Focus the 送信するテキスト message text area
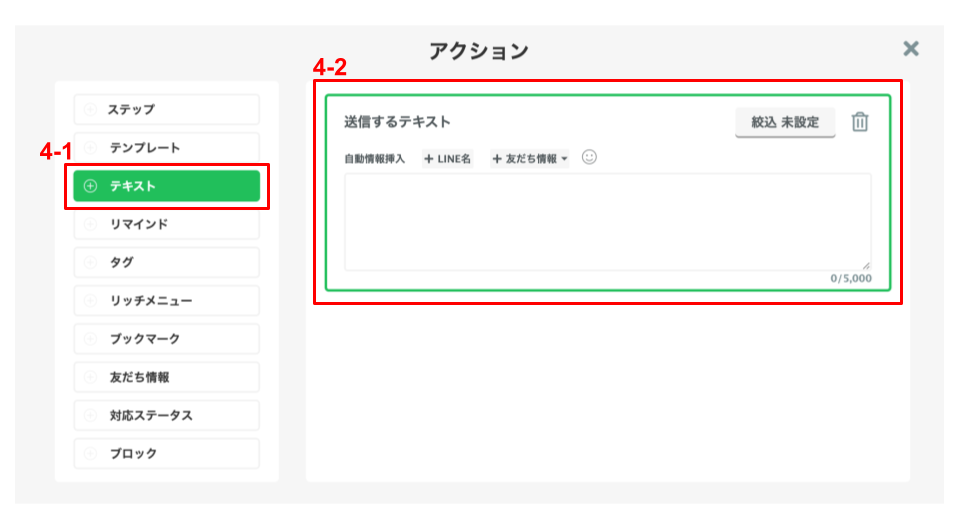The height and width of the screenshot is (529, 959). click(607, 222)
